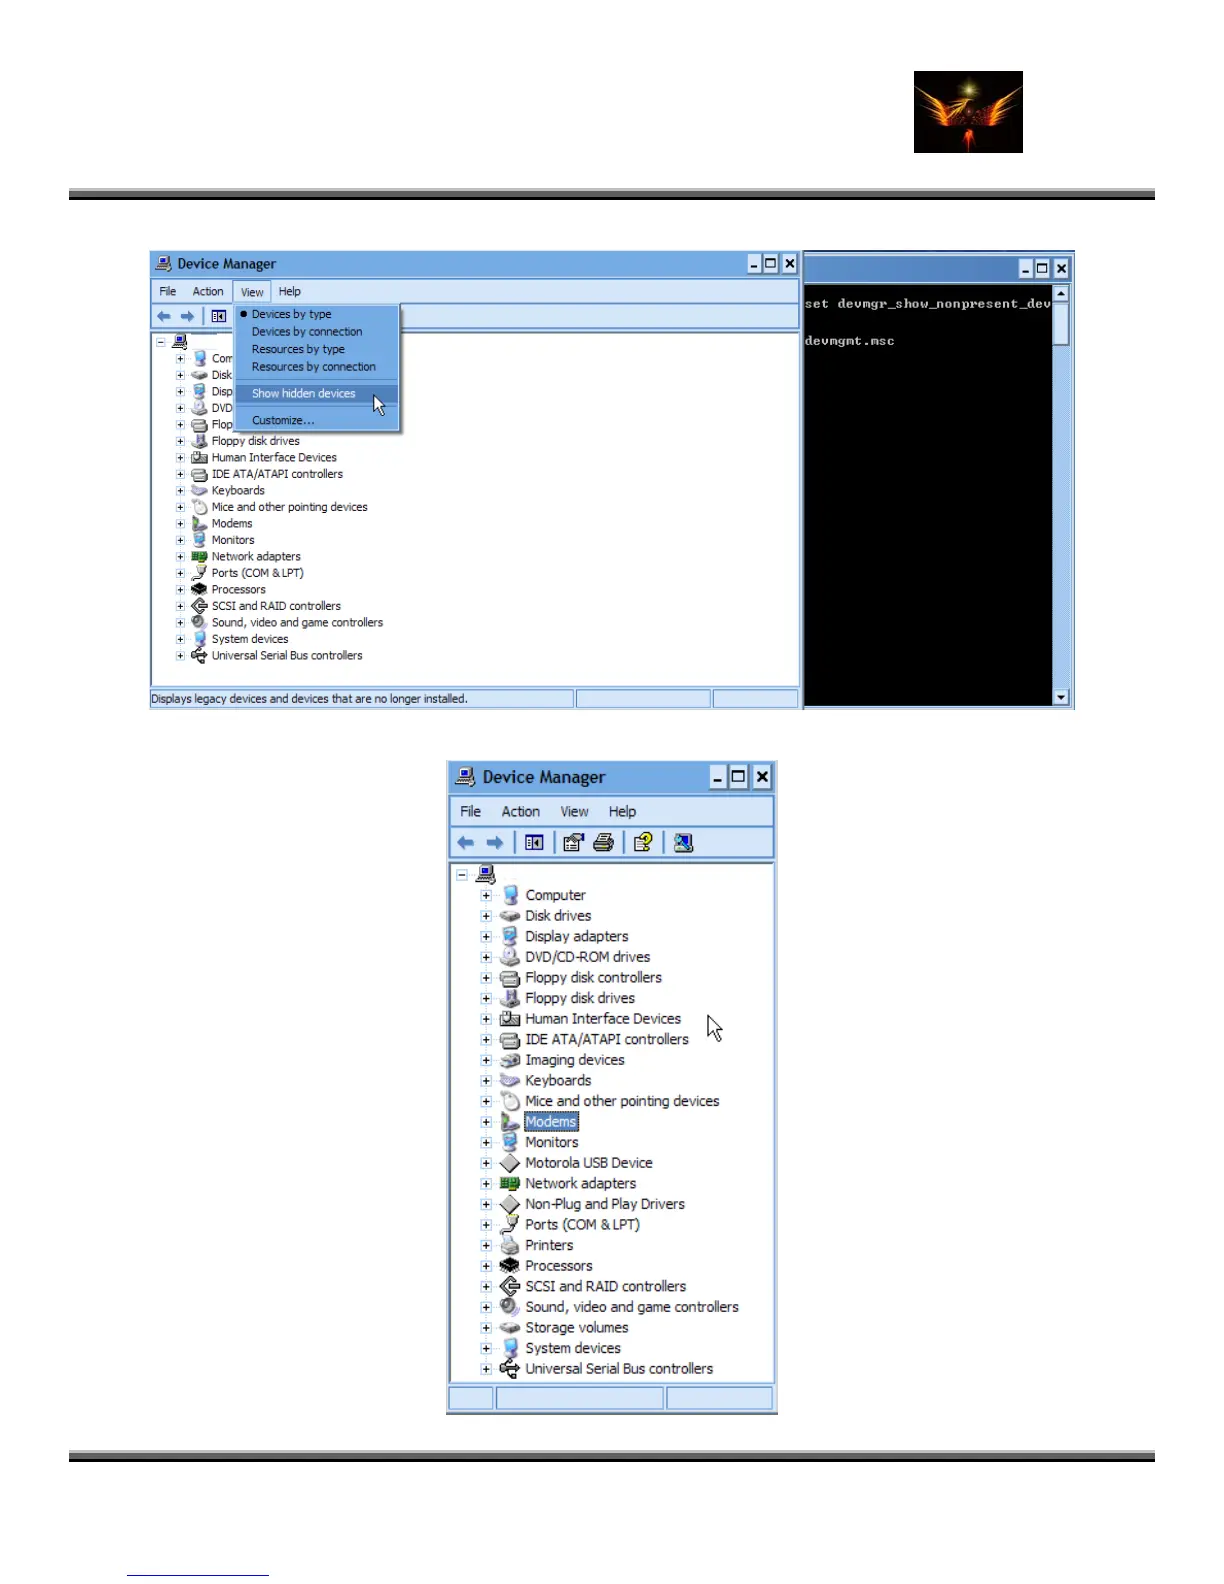Screen dimensions: 1224x1584
Task: Select IDE ATA/ATAPI controllers in lower Device Manager
Action: 607,1040
